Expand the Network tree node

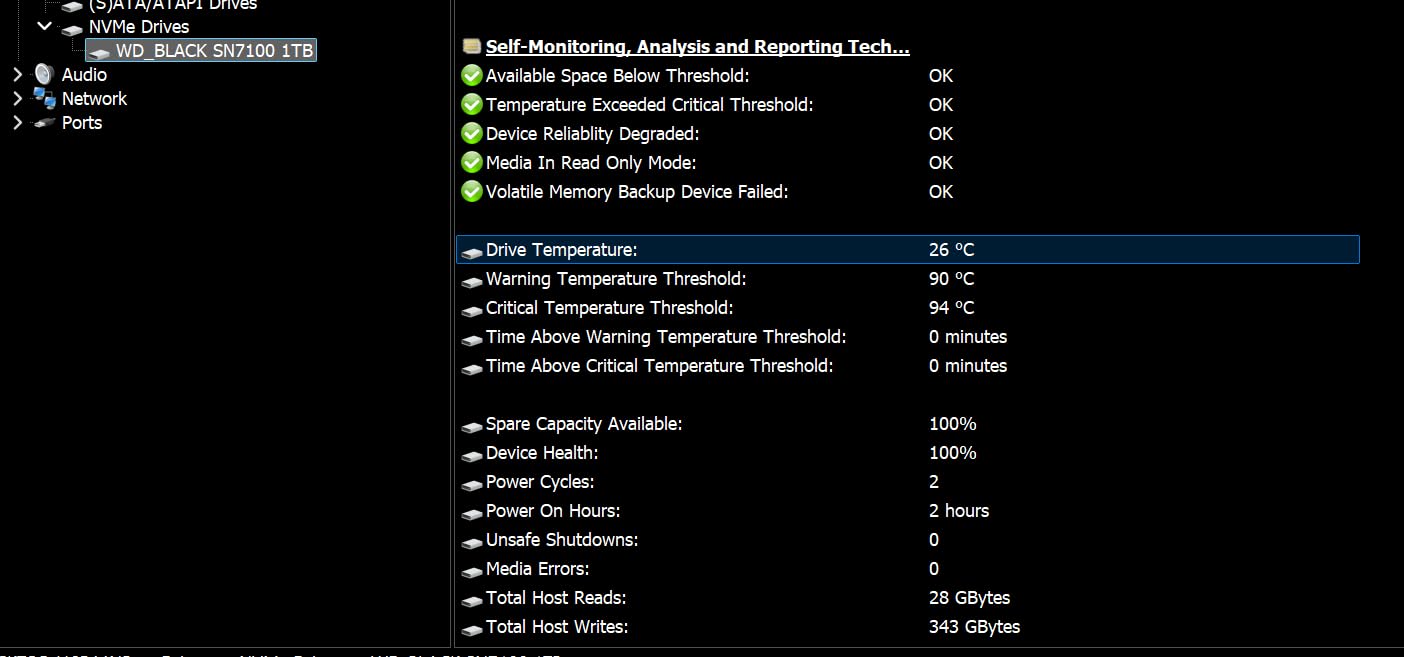point(17,98)
